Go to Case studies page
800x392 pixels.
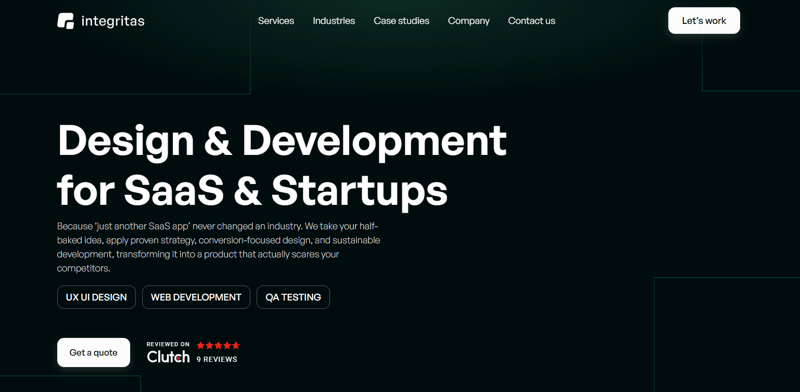tap(402, 21)
